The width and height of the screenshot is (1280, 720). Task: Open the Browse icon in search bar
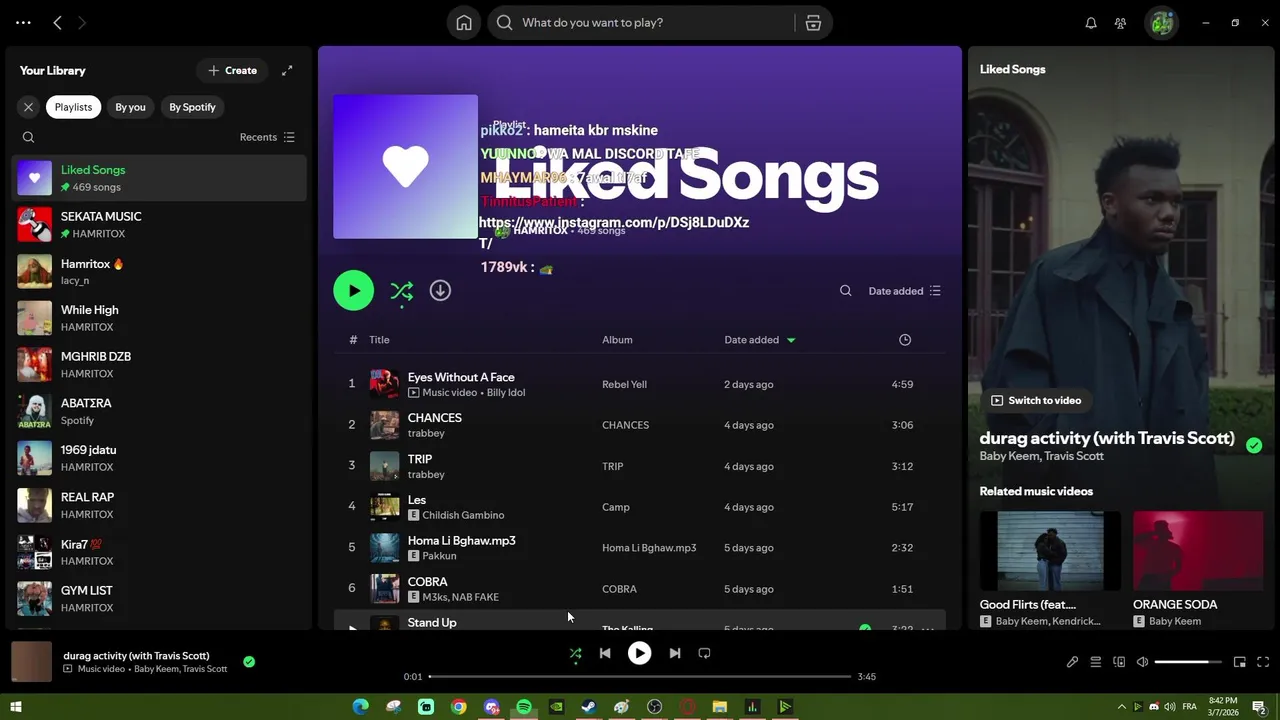pyautogui.click(x=813, y=23)
